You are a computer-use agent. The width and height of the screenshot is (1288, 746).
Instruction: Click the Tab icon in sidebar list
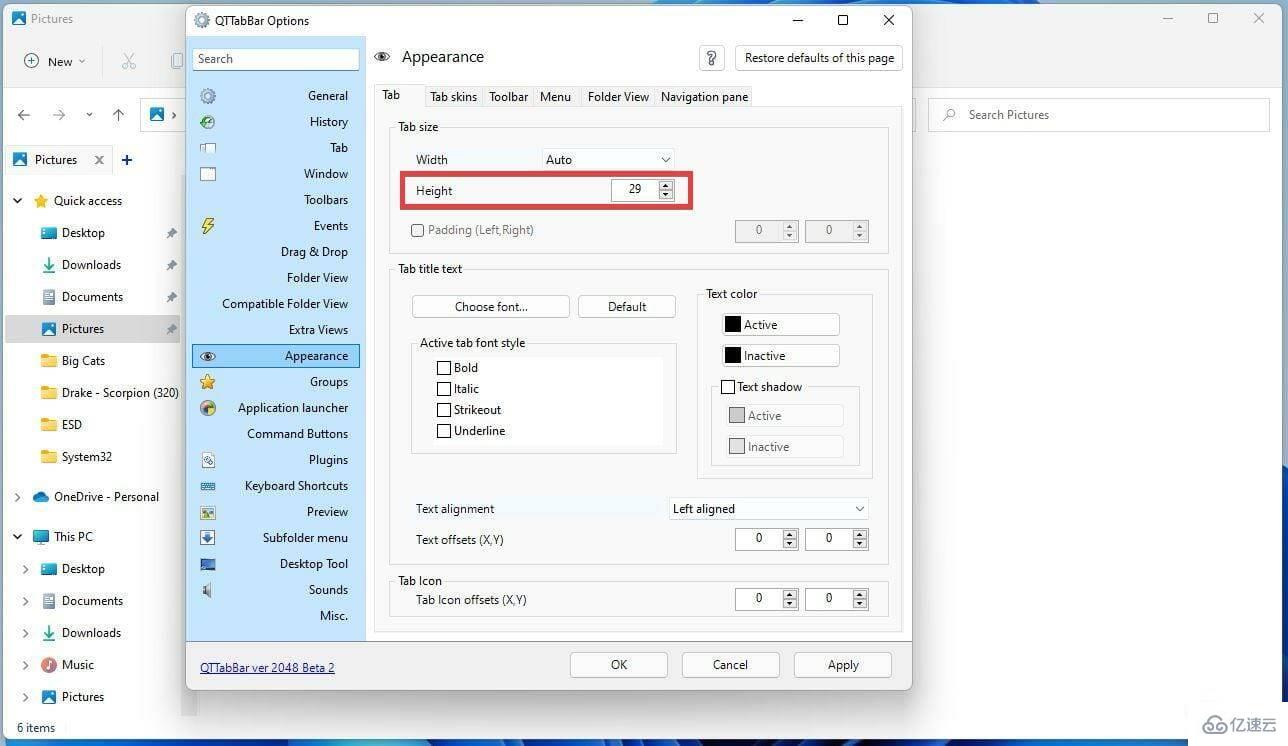pos(208,148)
